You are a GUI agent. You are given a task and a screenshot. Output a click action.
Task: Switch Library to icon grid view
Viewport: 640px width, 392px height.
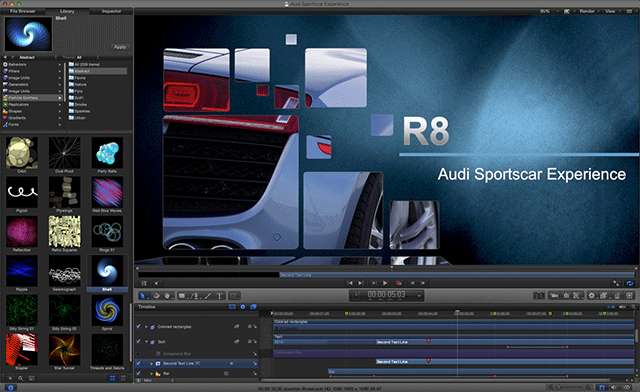tap(113, 379)
